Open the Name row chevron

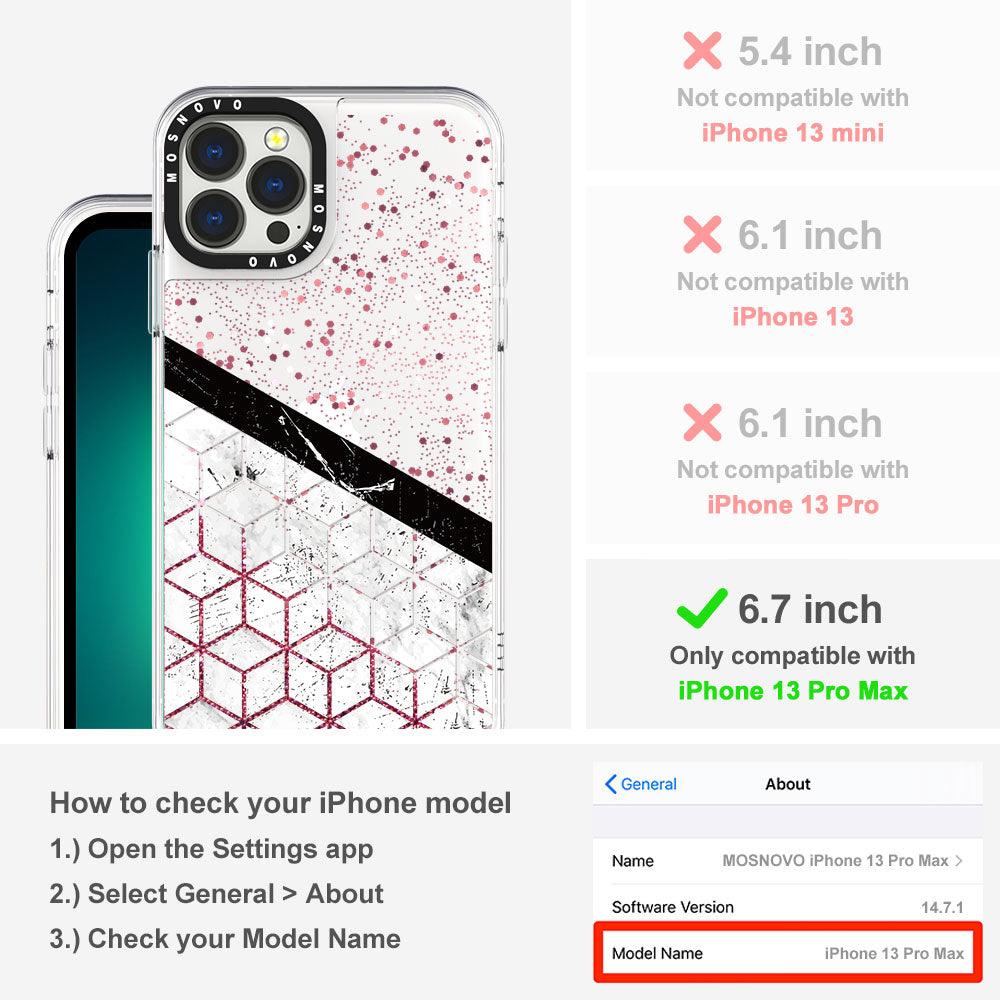tap(959, 860)
